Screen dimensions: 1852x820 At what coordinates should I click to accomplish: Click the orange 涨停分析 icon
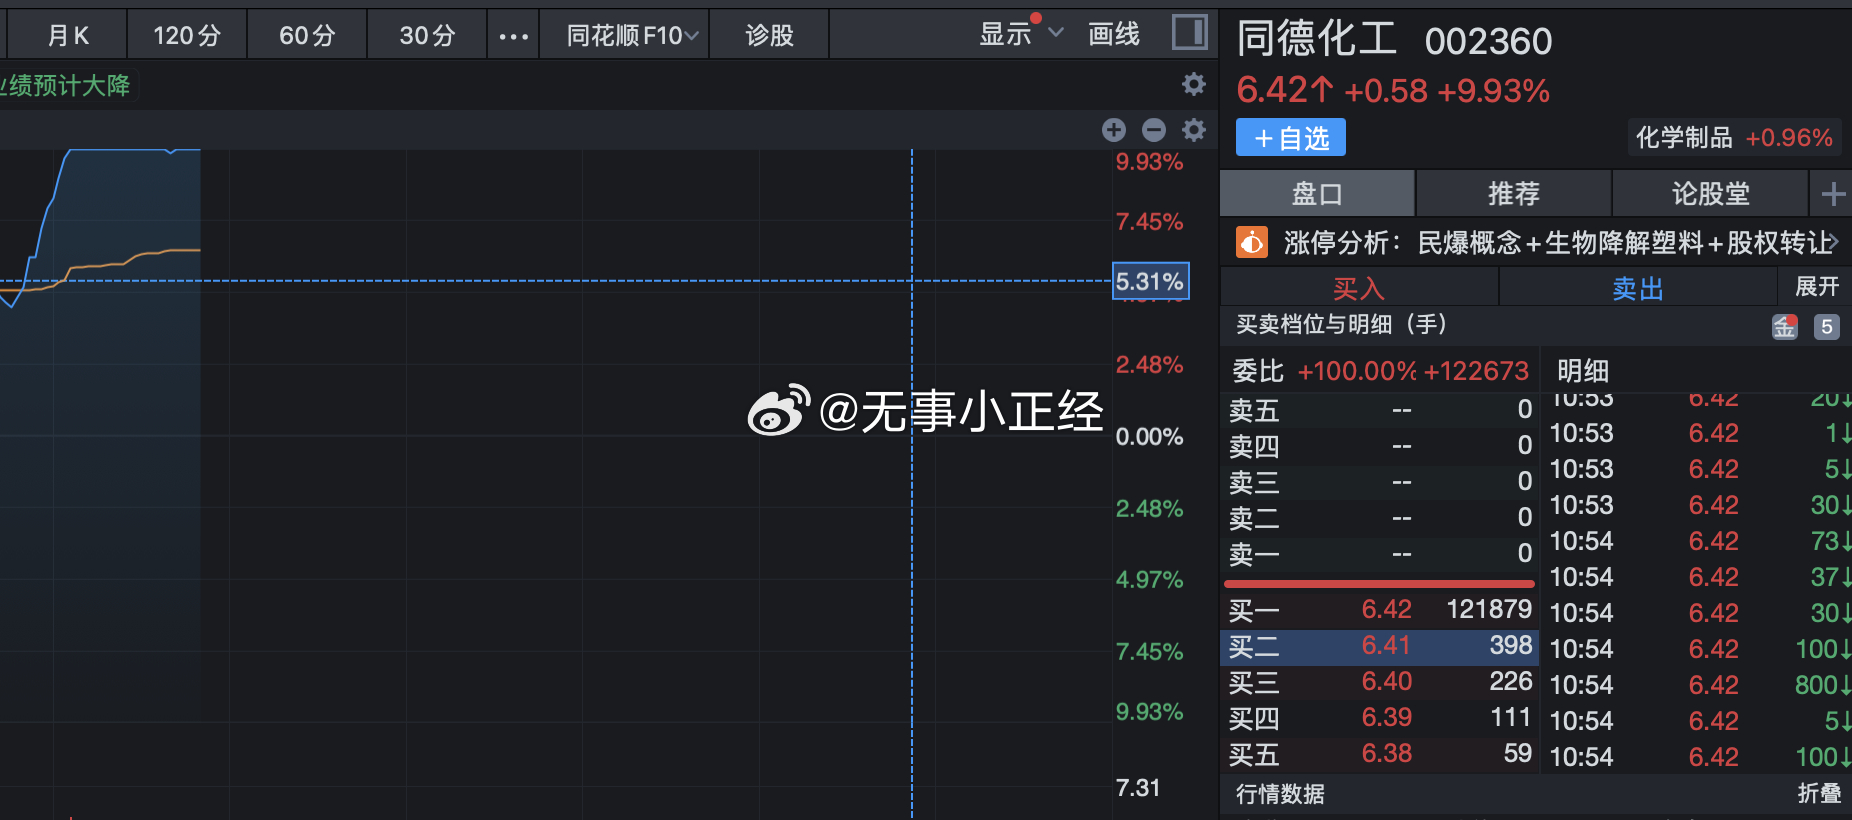[x=1251, y=242]
